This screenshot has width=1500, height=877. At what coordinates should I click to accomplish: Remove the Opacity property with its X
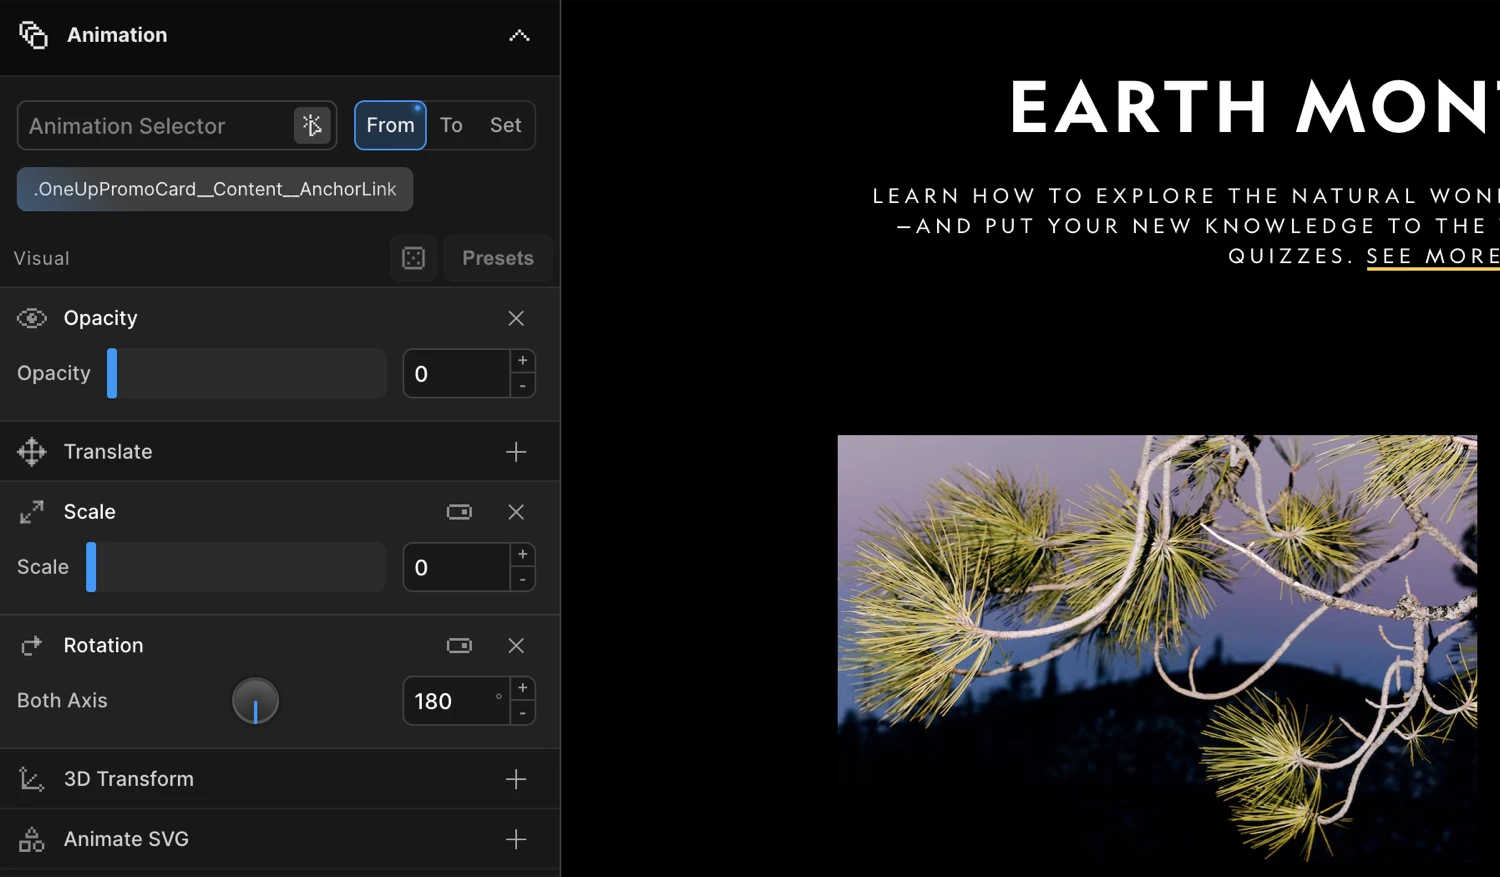click(x=516, y=318)
